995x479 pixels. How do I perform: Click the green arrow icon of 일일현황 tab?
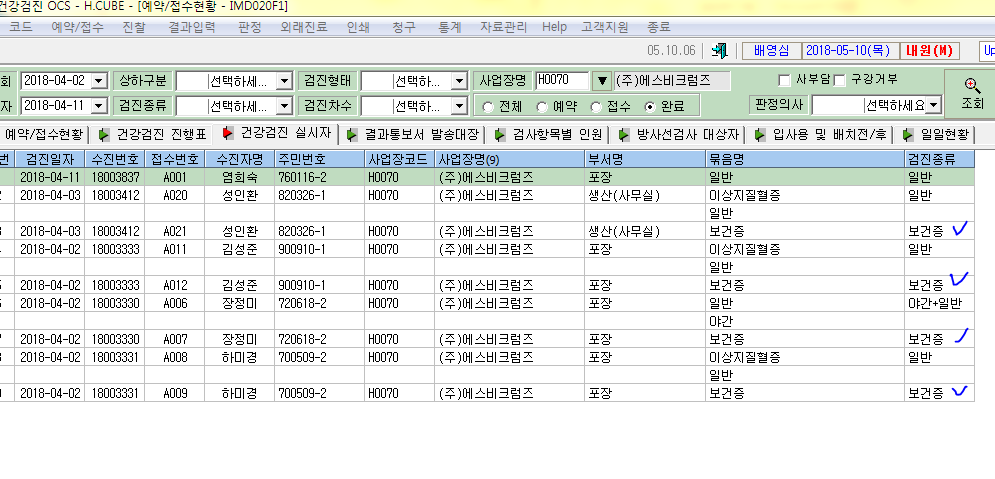click(908, 135)
